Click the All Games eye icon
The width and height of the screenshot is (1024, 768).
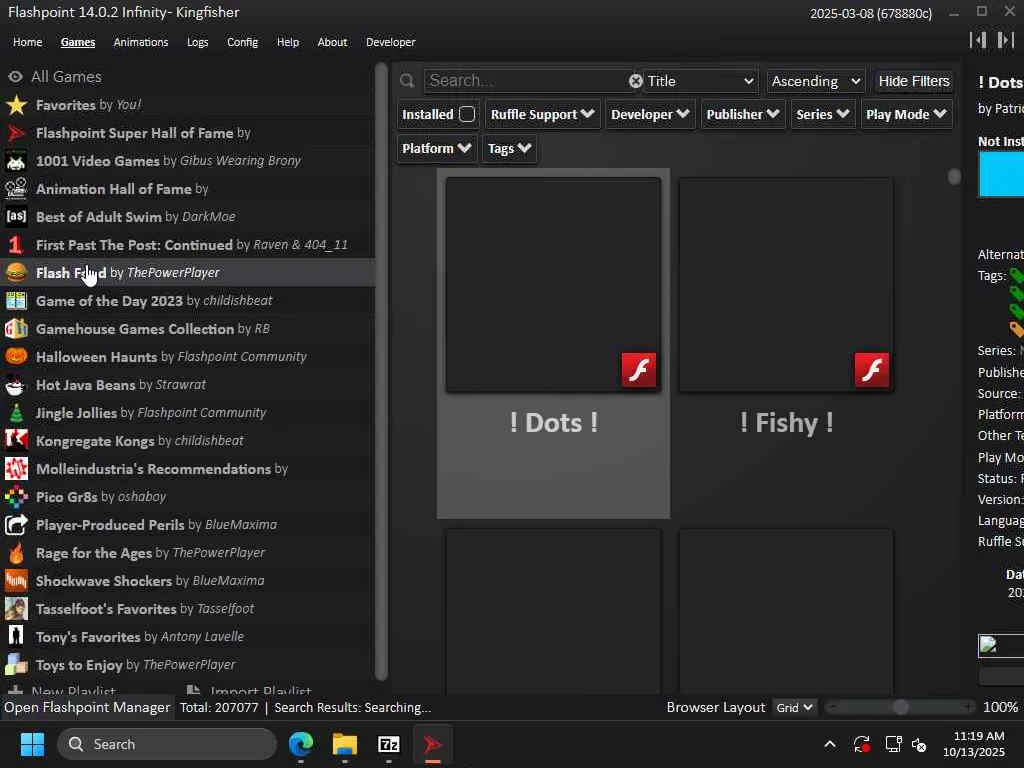coord(16,76)
